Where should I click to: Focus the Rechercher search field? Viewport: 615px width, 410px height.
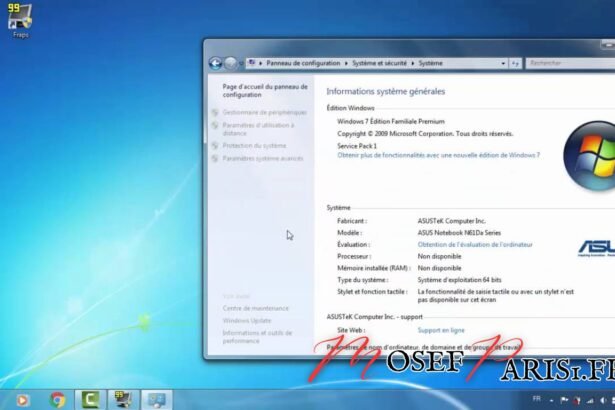(571, 63)
